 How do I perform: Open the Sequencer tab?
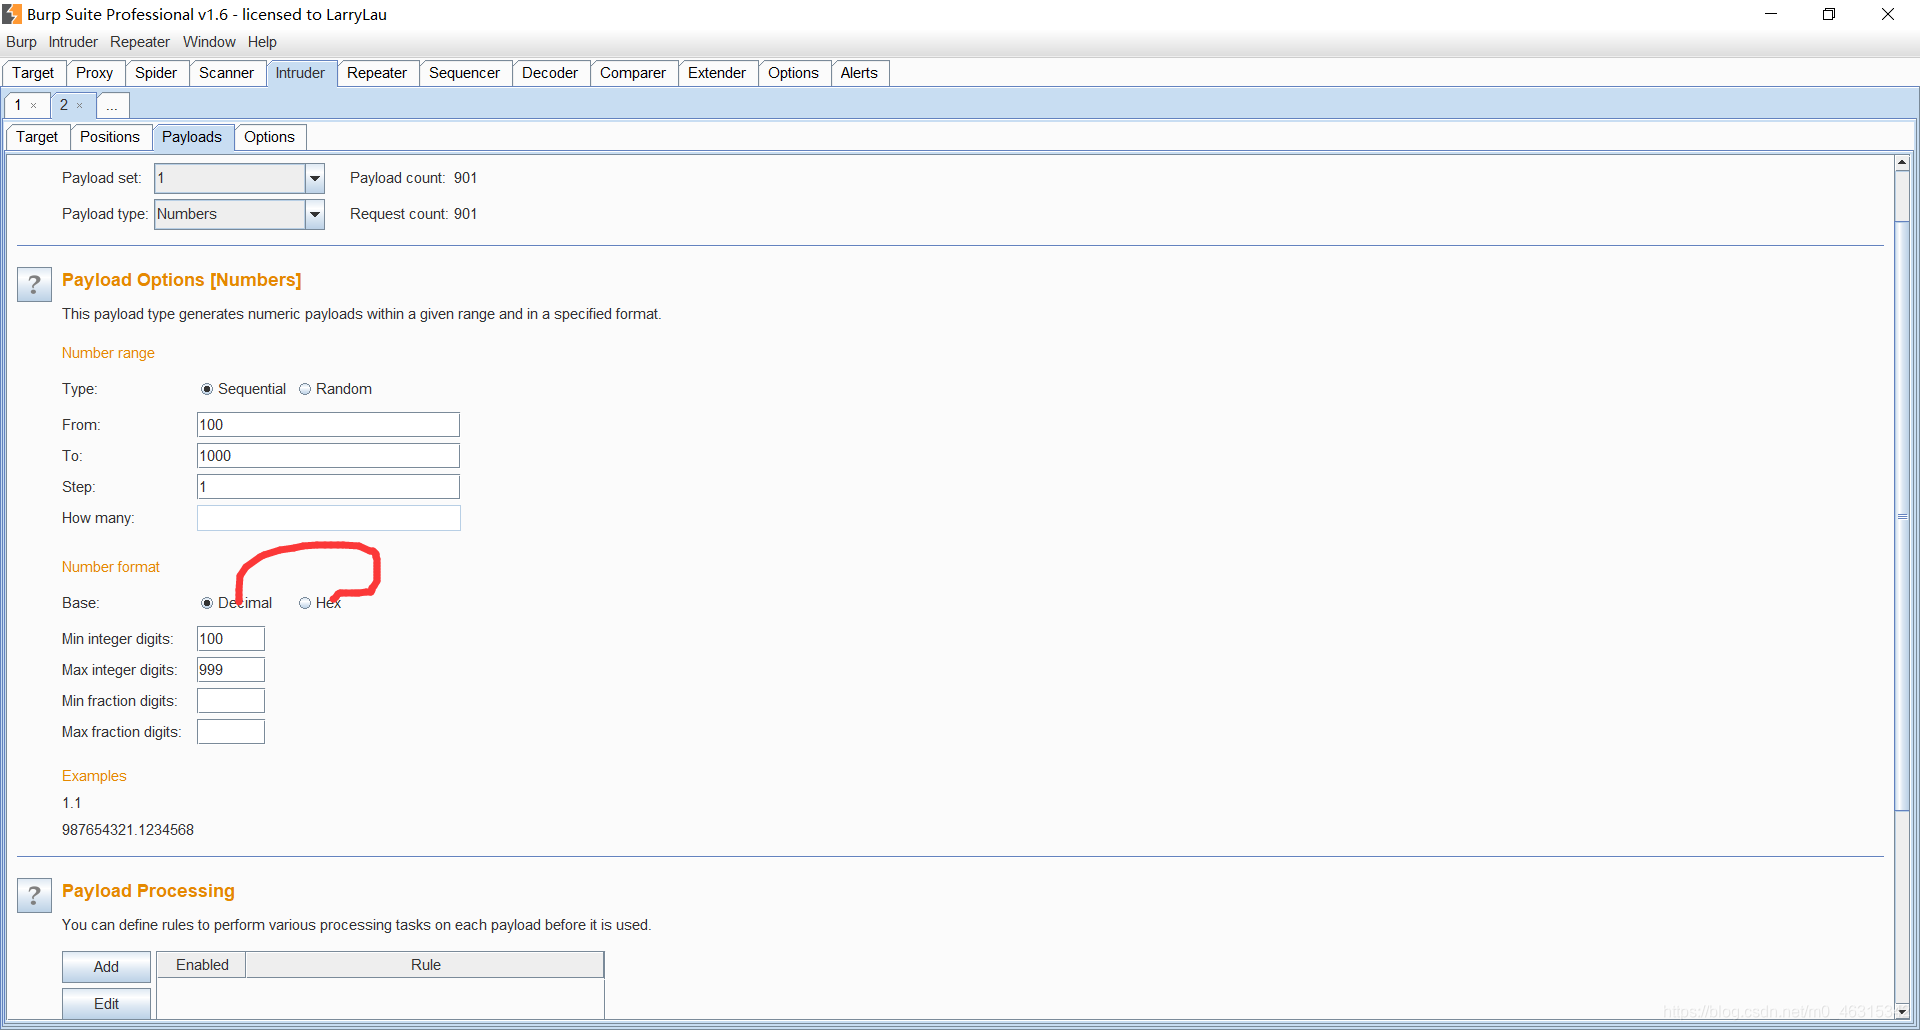(x=464, y=72)
